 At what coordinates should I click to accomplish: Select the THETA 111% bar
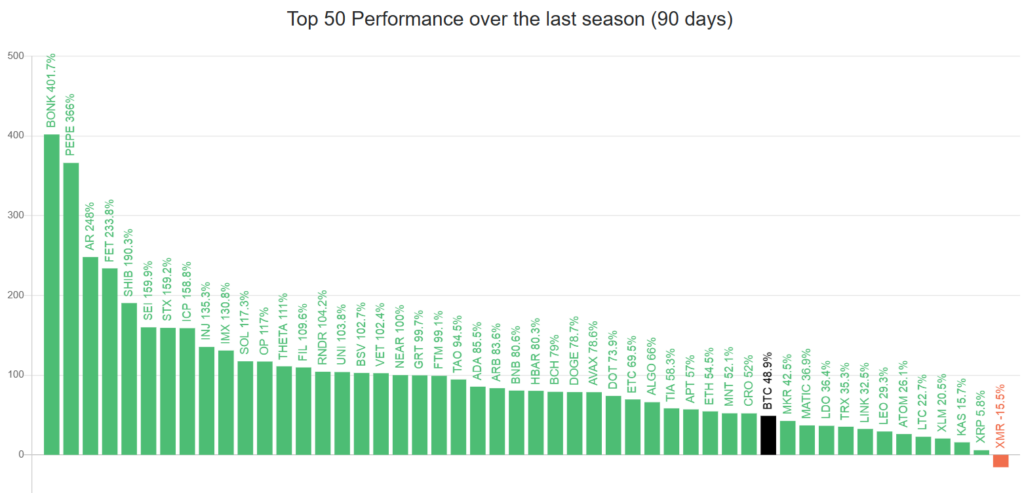click(284, 410)
